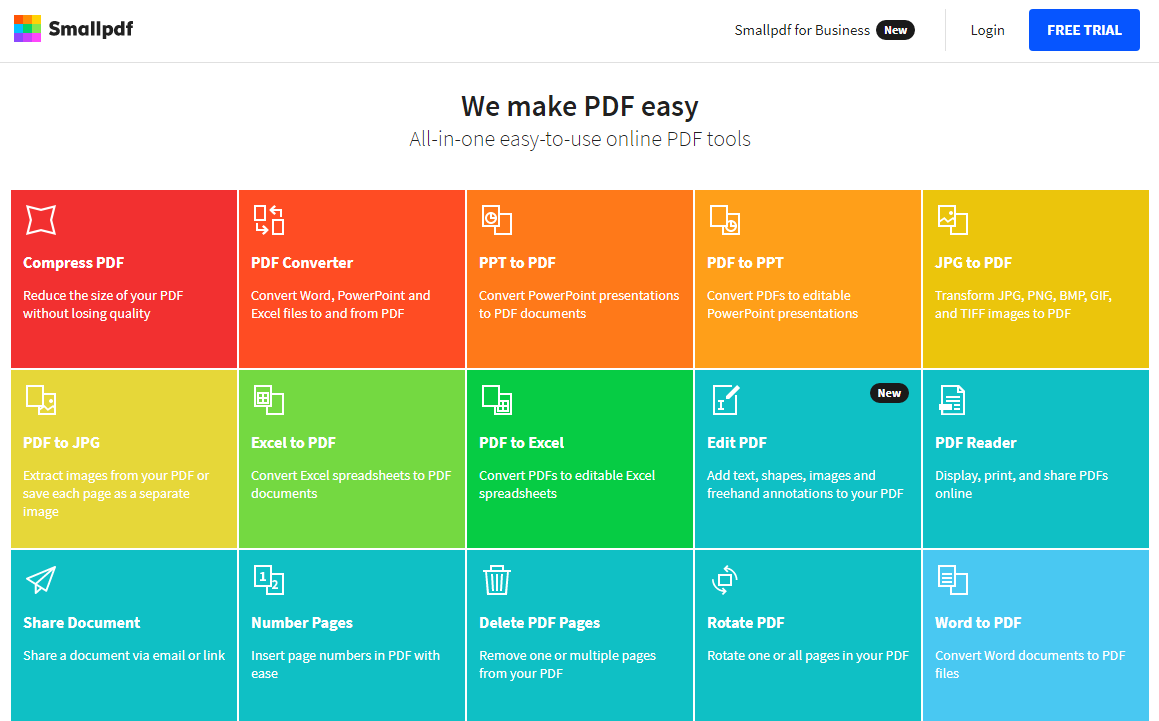The width and height of the screenshot is (1159, 721).
Task: Choose the Excel to PDF title
Action: pos(293,442)
